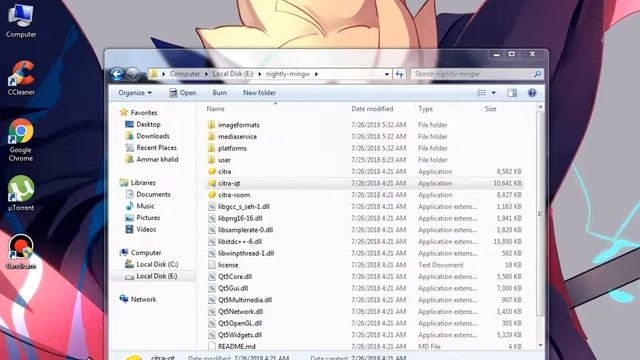Expand the Computer breadcrumb arrow
640x360 pixels.
pos(206,74)
